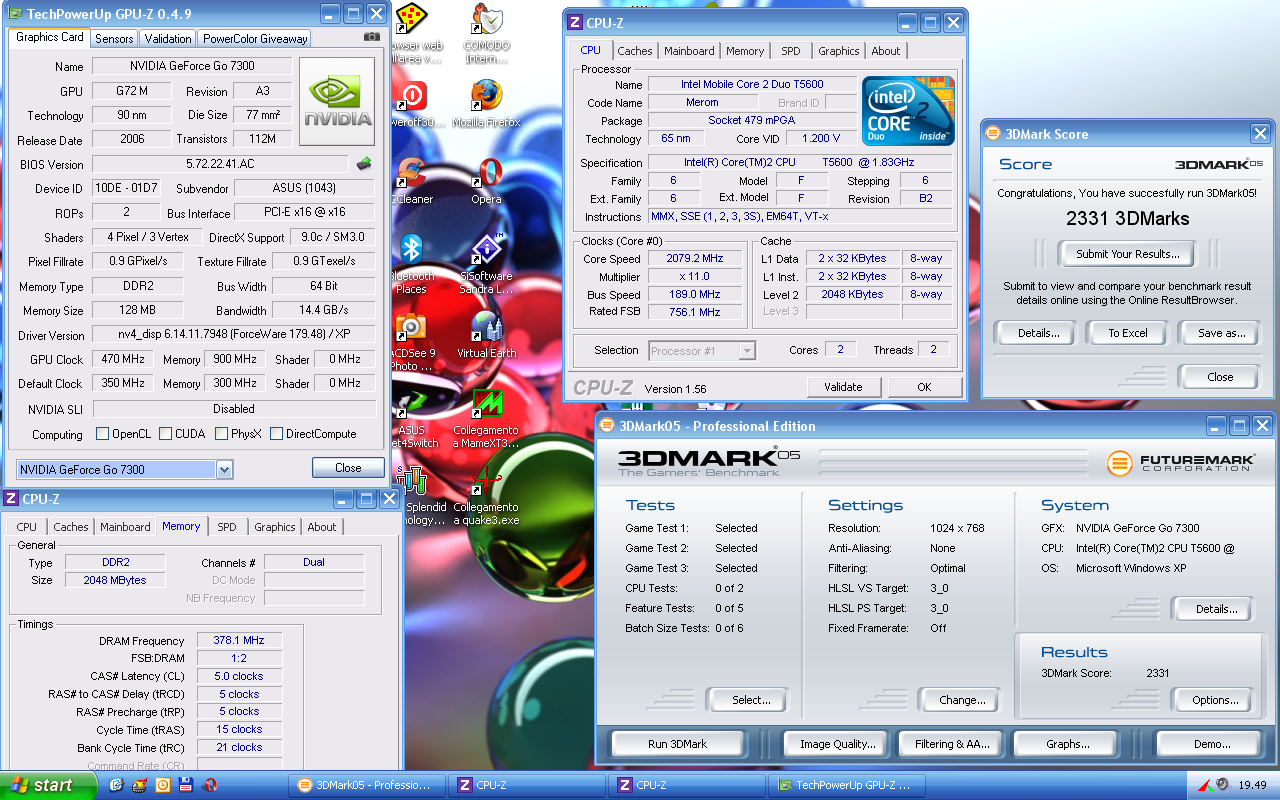Click Close button in GPU-Z
The height and width of the screenshot is (800, 1280).
click(x=348, y=468)
